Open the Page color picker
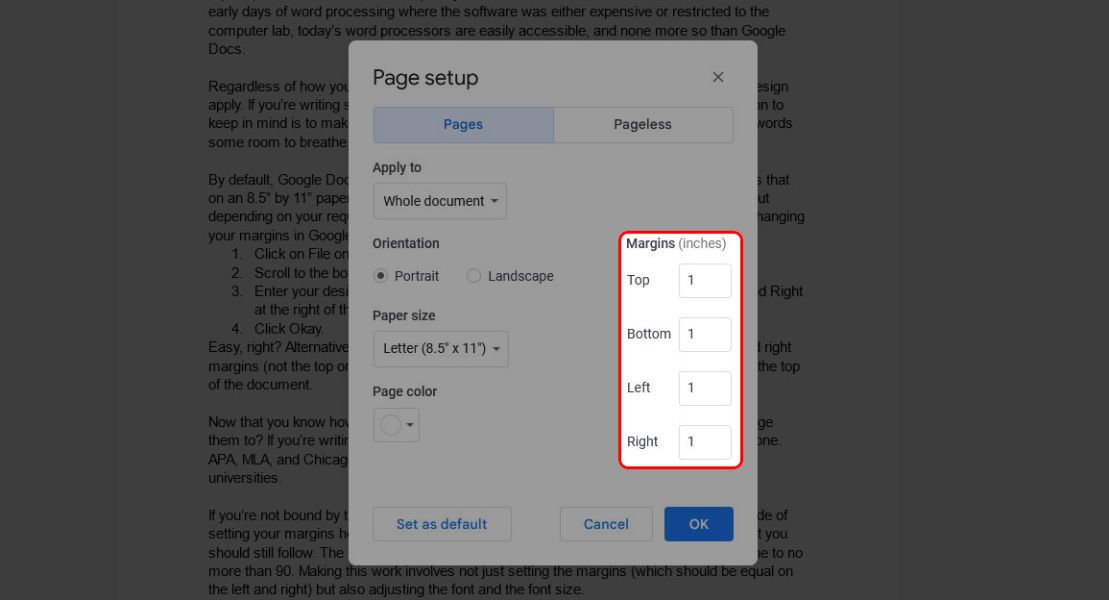The height and width of the screenshot is (600, 1109). coord(396,425)
